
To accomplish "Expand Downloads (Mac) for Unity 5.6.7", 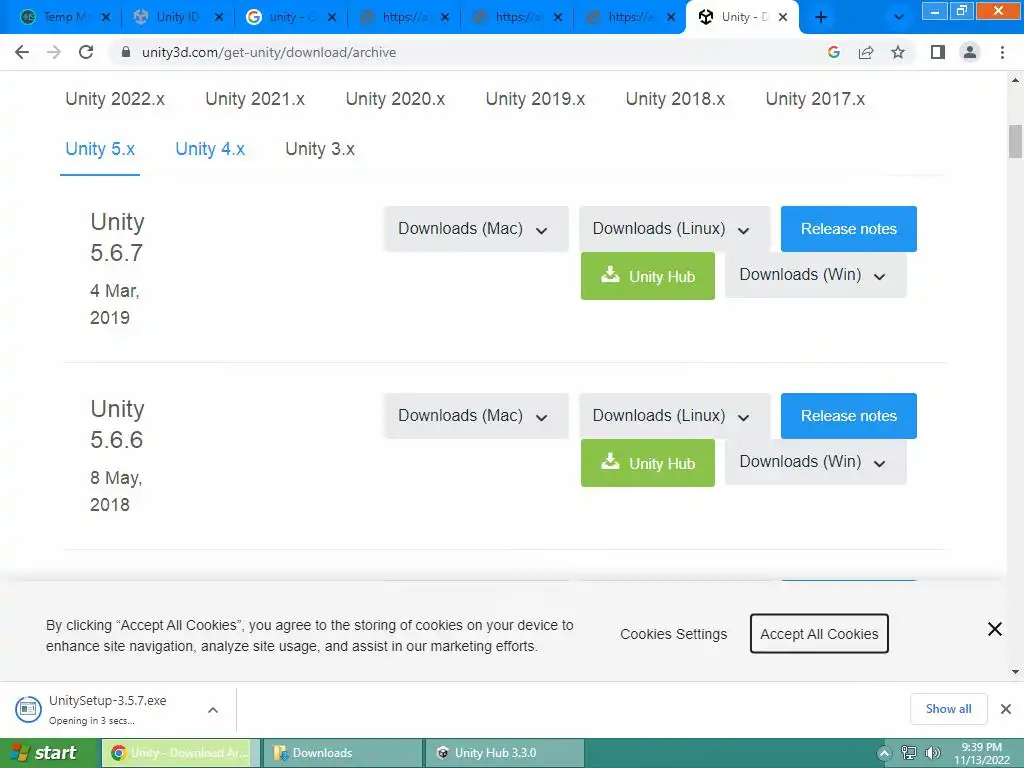I will (476, 229).
